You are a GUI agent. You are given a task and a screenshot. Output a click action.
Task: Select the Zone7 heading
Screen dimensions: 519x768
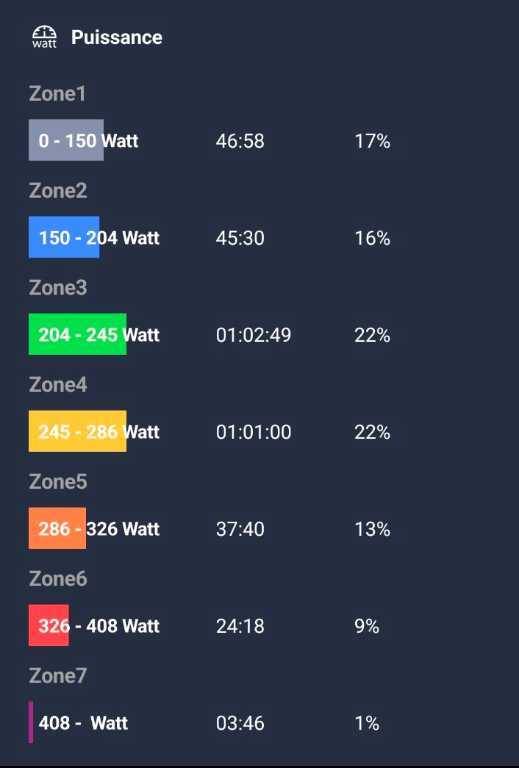tap(58, 675)
